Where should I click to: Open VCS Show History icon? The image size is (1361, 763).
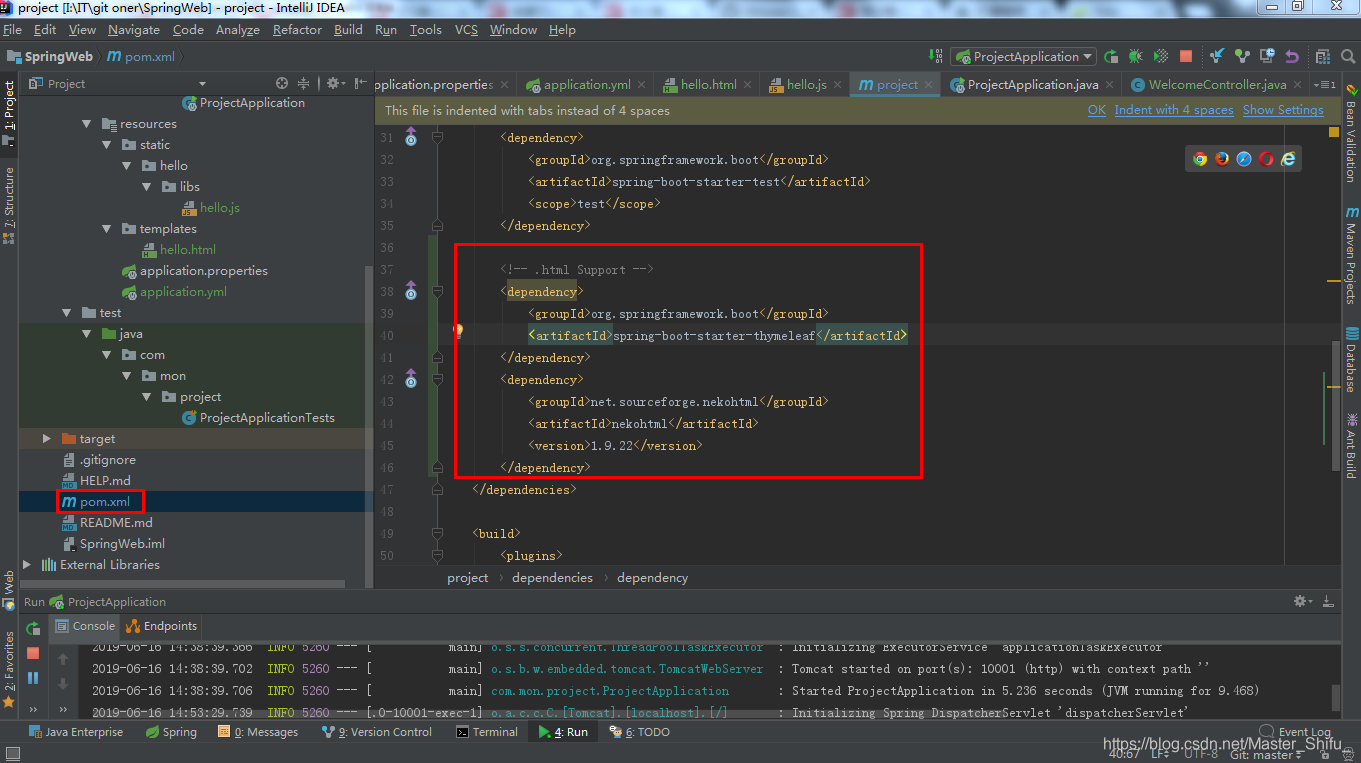coord(1267,57)
